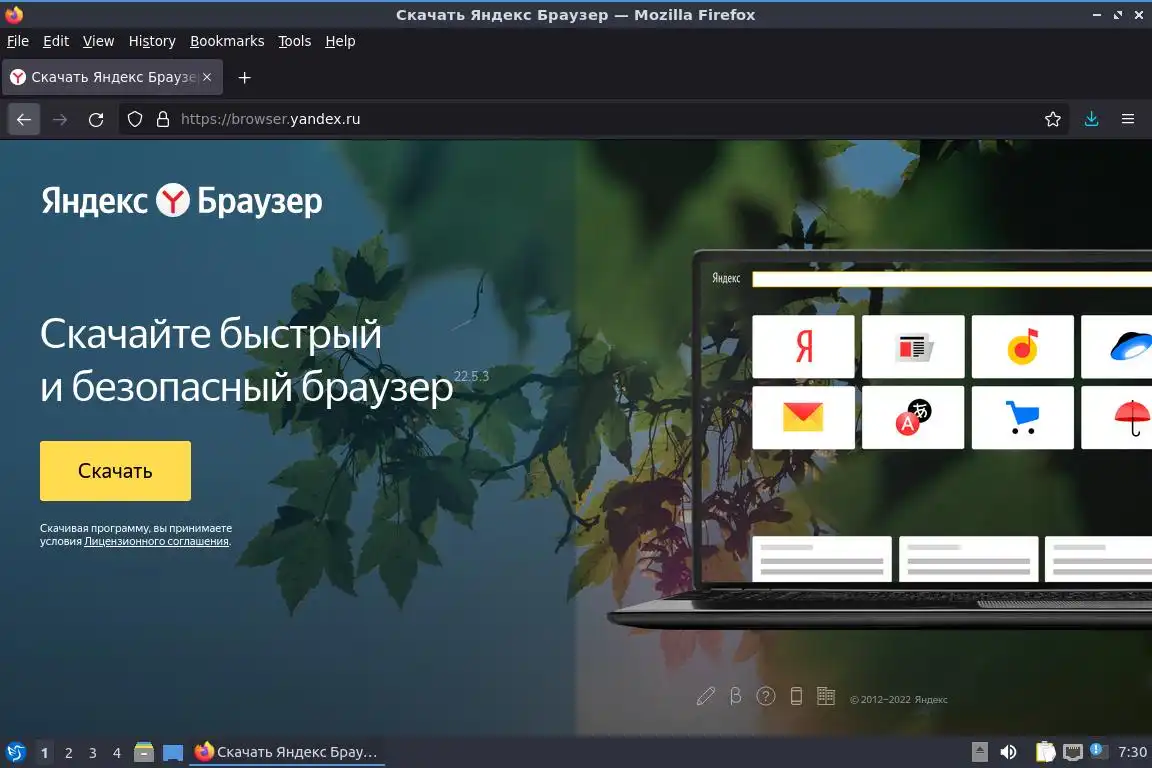This screenshot has height=768, width=1152.
Task: Click the forward navigation arrow
Action: click(60, 119)
